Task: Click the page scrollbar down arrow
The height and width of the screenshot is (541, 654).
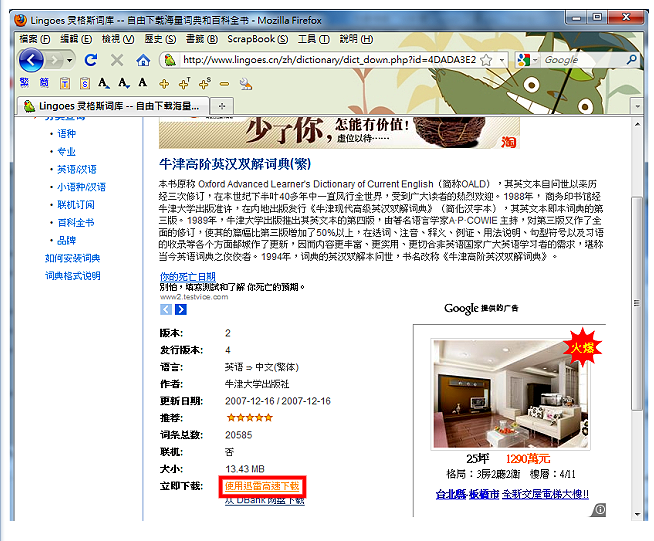Action: pyautogui.click(x=637, y=514)
